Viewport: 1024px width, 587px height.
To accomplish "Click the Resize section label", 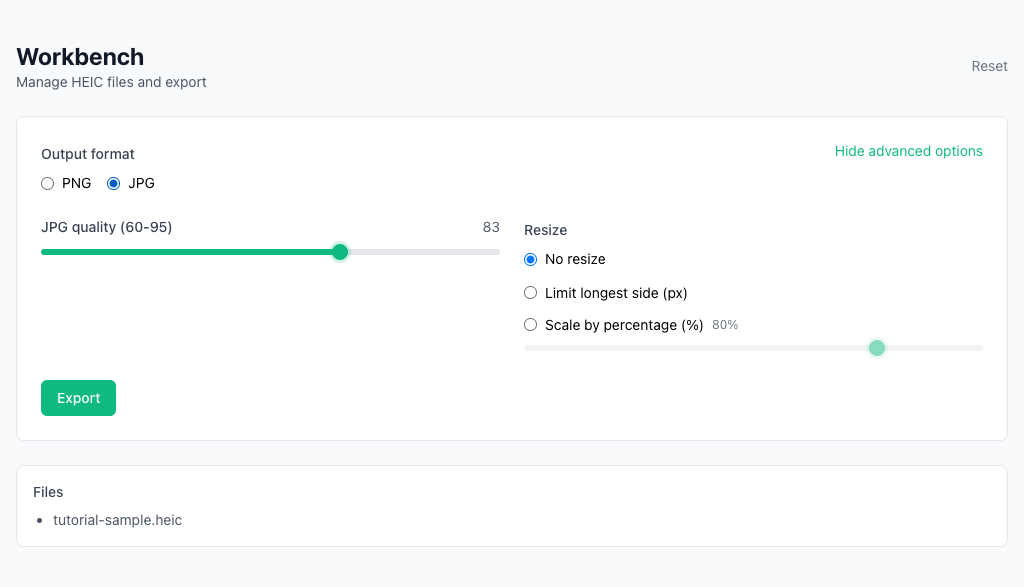I will 546,230.
